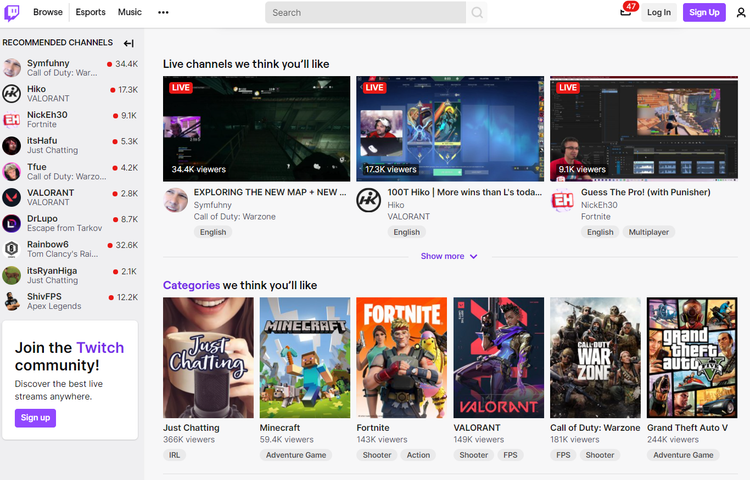
Task: Click Sign up in the Join Twitch card
Action: tap(35, 418)
